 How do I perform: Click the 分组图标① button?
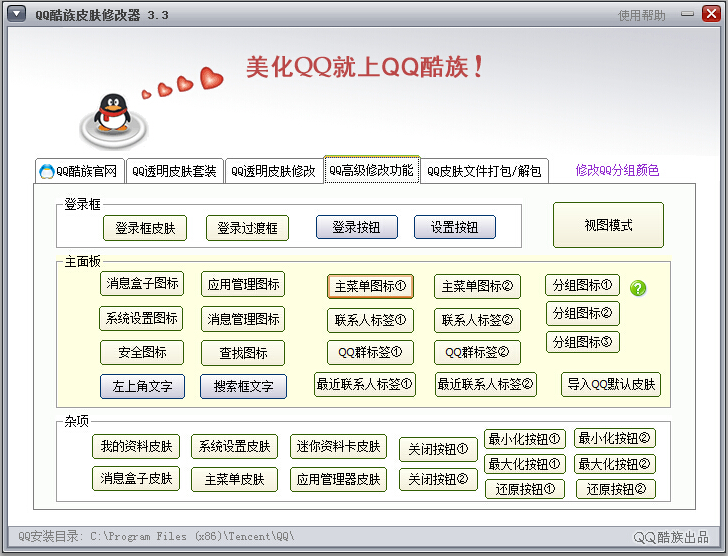tap(582, 285)
